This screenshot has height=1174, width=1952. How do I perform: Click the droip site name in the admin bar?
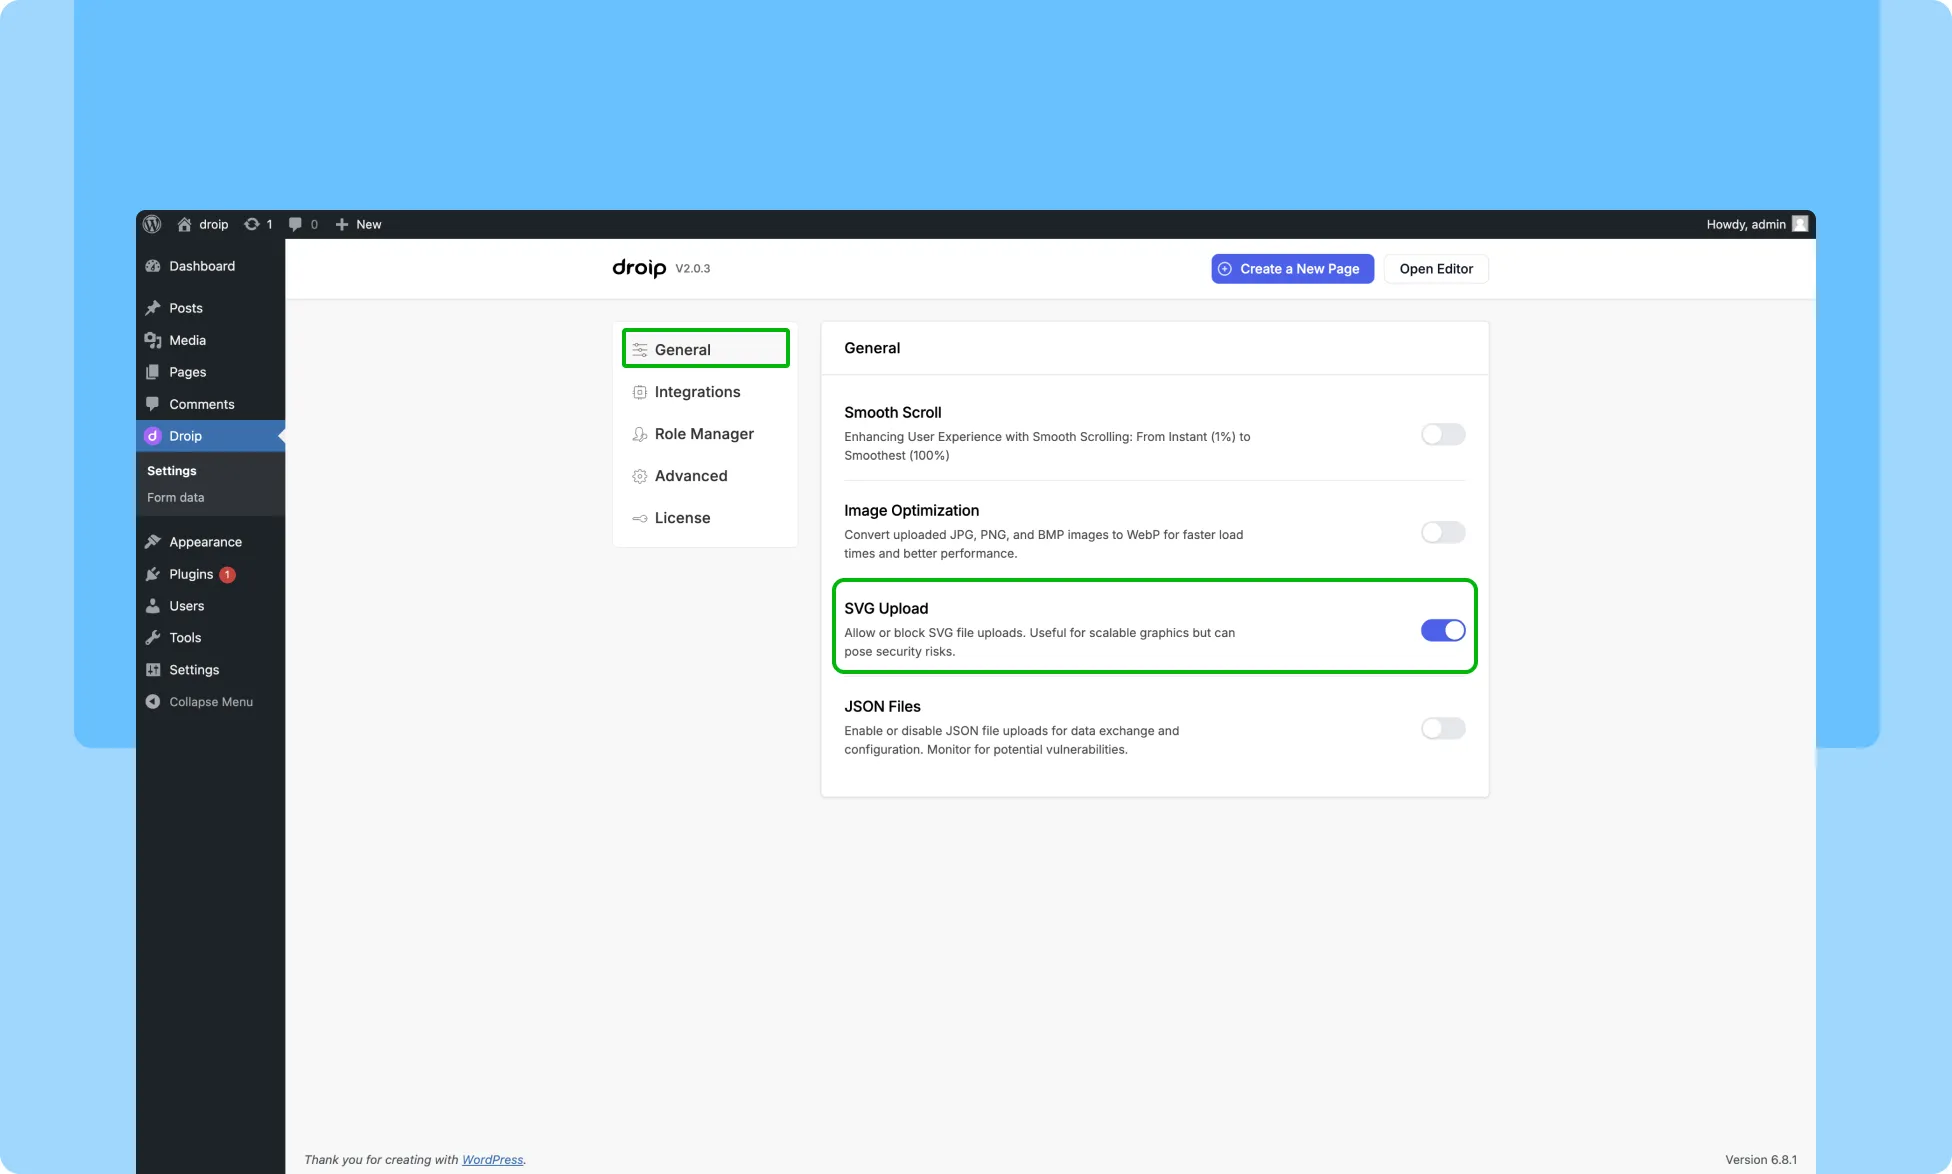coord(214,224)
